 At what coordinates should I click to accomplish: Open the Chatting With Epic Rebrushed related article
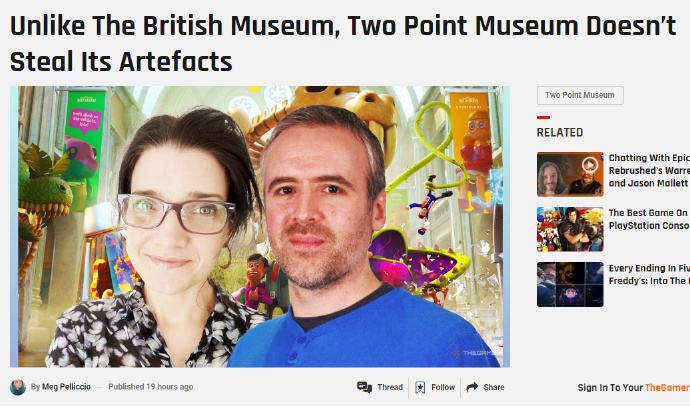pyautogui.click(x=649, y=171)
